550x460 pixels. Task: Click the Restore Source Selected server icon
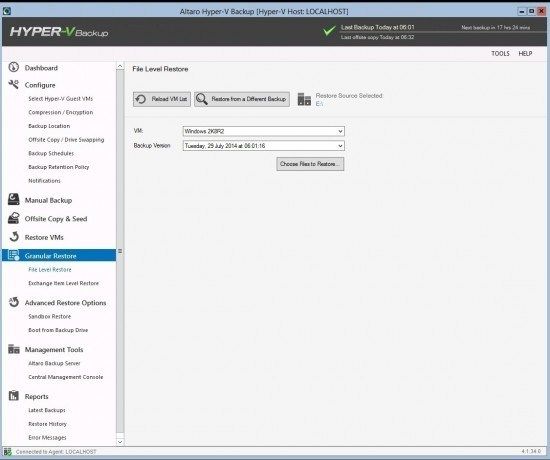pyautogui.click(x=304, y=99)
